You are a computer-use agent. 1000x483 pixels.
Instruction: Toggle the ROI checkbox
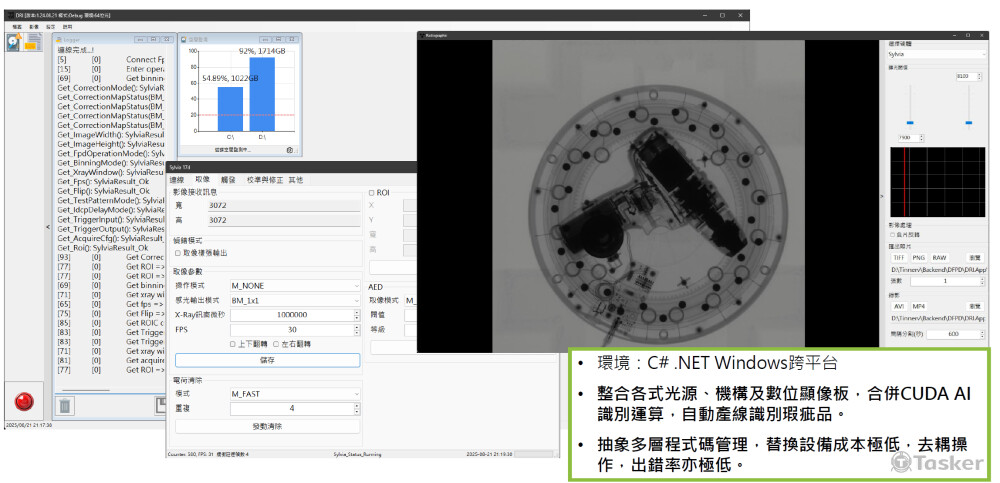pyautogui.click(x=372, y=191)
